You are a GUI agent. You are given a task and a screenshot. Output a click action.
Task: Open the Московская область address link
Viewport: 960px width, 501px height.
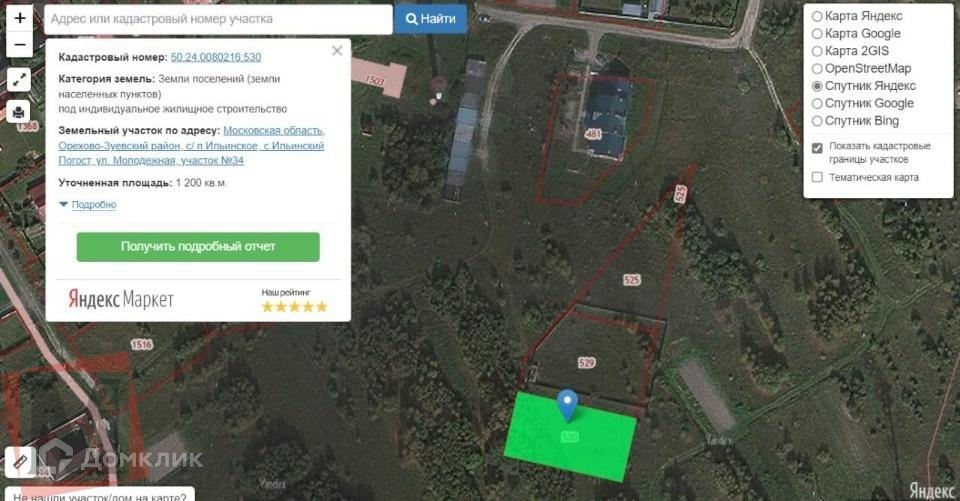pyautogui.click(x=274, y=130)
